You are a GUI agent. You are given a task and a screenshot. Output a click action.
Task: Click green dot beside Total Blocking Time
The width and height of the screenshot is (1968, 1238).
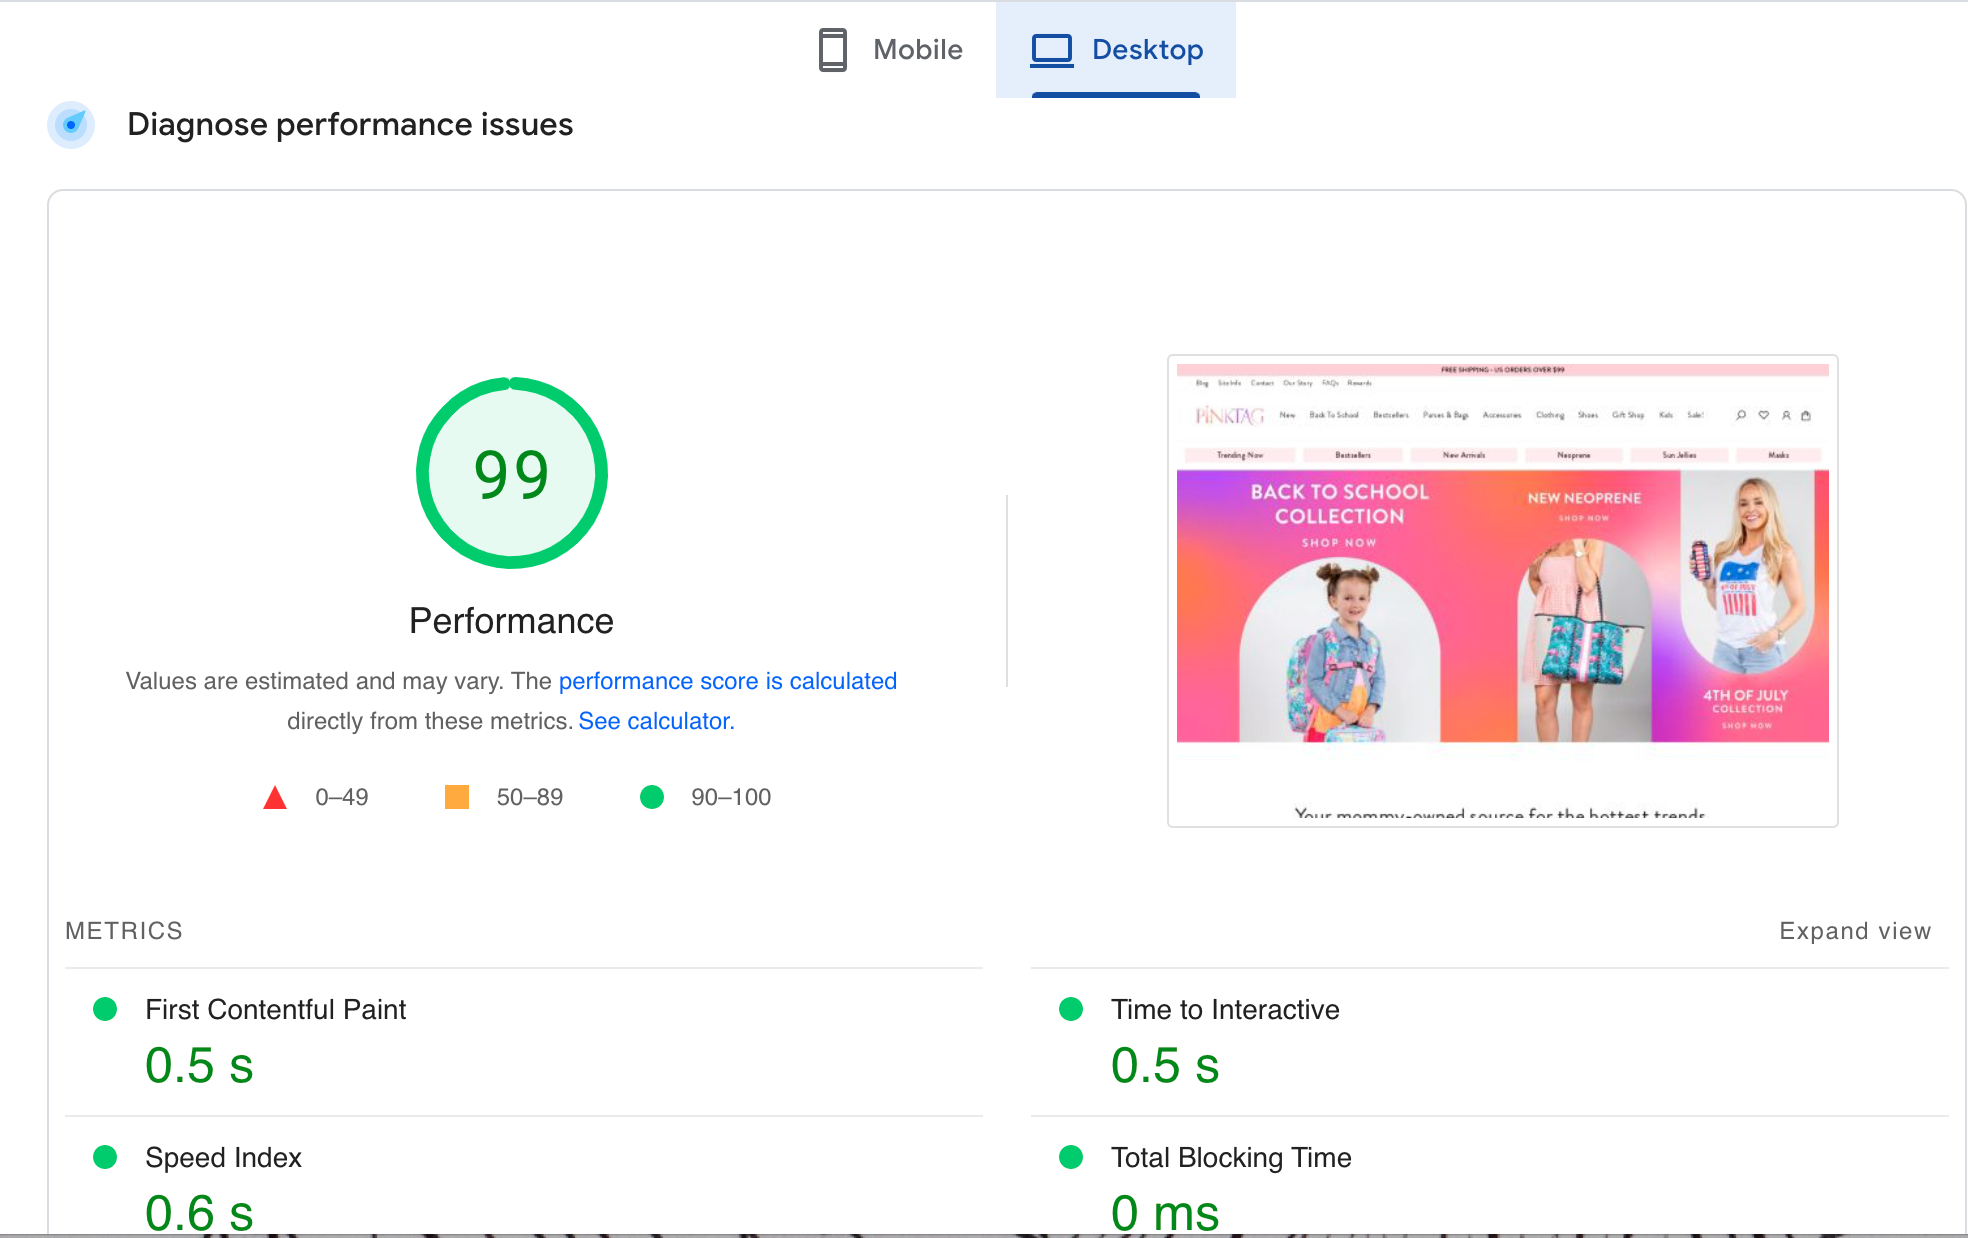click(x=1071, y=1157)
